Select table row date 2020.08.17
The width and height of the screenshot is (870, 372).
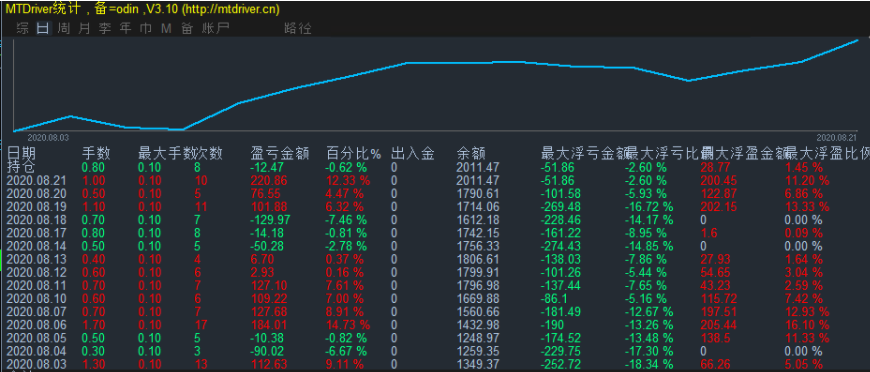coord(36,233)
